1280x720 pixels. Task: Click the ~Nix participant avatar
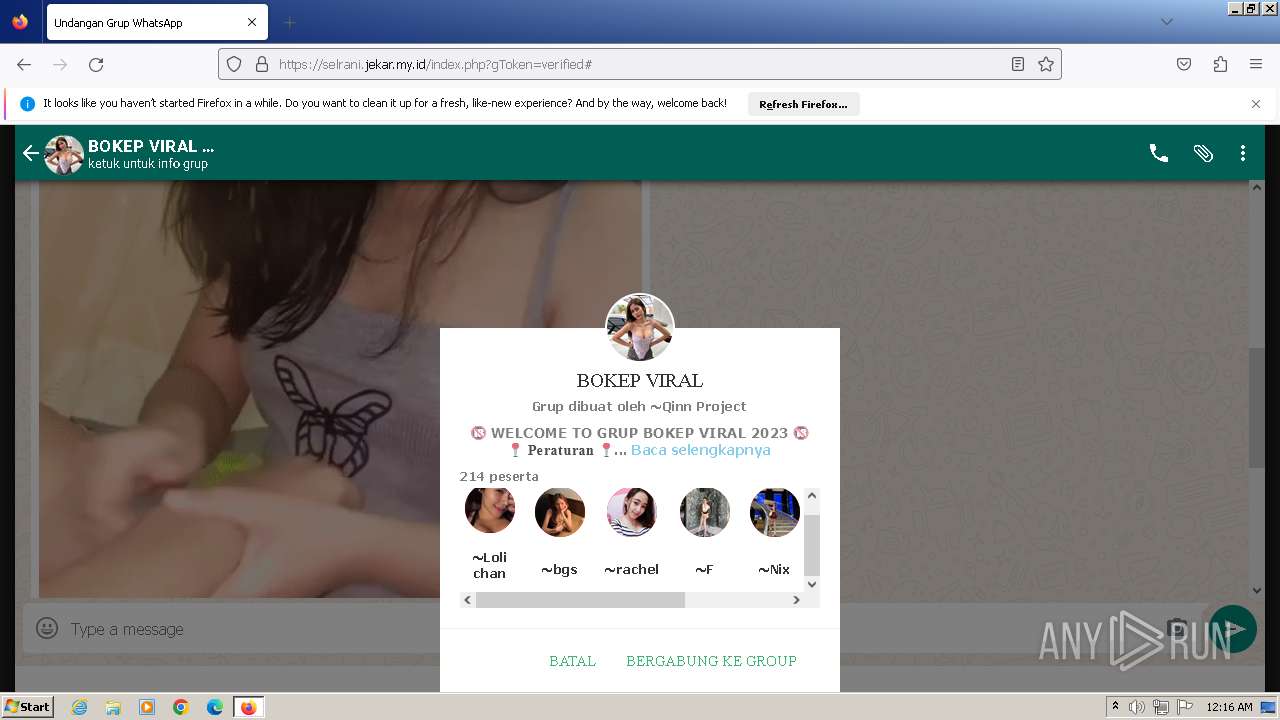click(775, 512)
